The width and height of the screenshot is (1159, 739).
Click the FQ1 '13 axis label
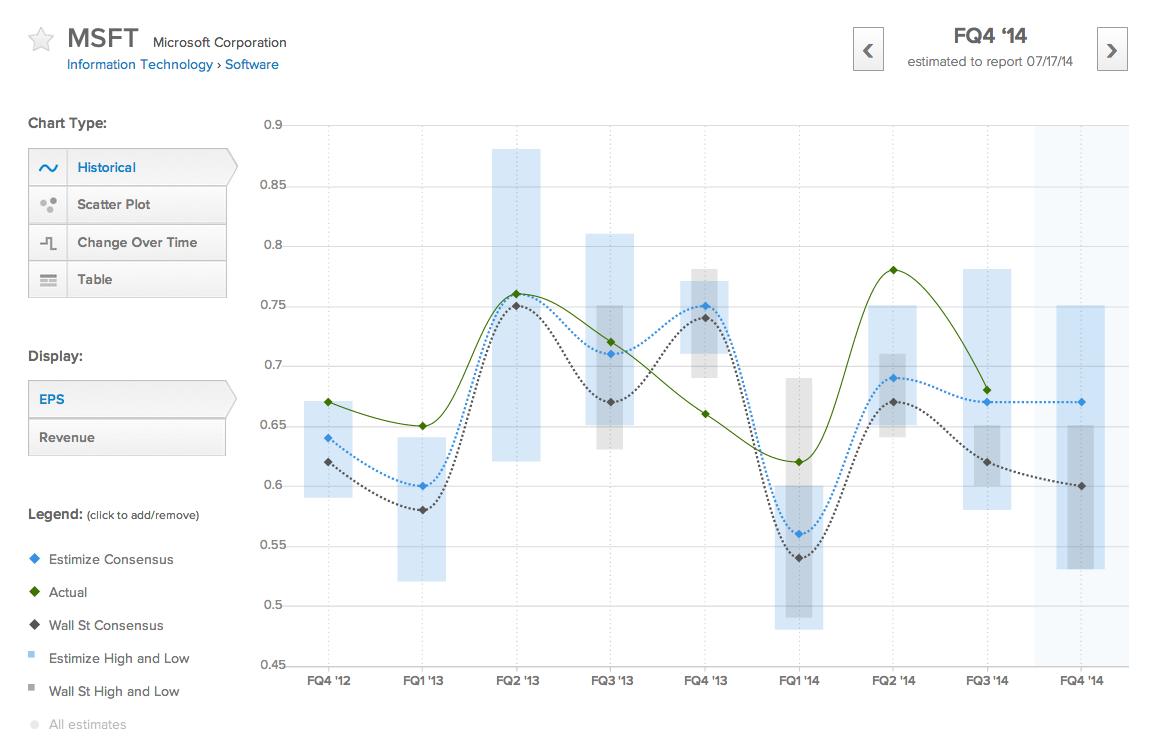click(423, 681)
